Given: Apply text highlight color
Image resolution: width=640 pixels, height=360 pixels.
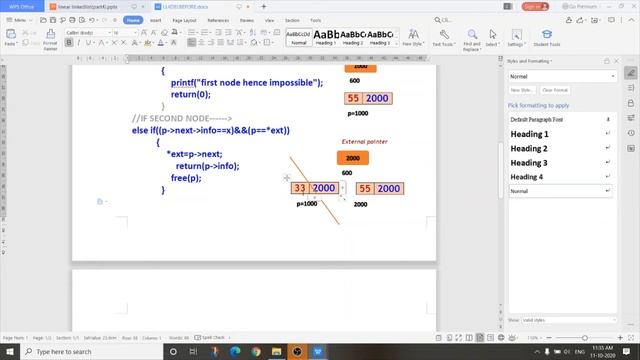Looking at the screenshot, I should 148,42.
